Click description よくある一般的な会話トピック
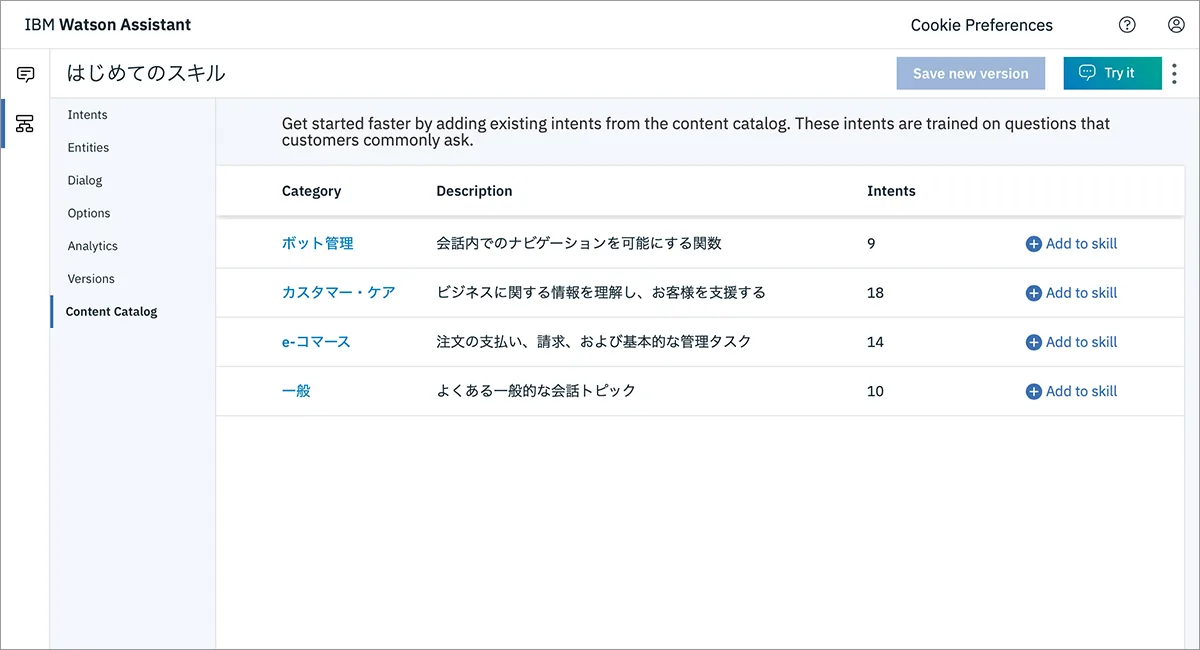 [536, 391]
